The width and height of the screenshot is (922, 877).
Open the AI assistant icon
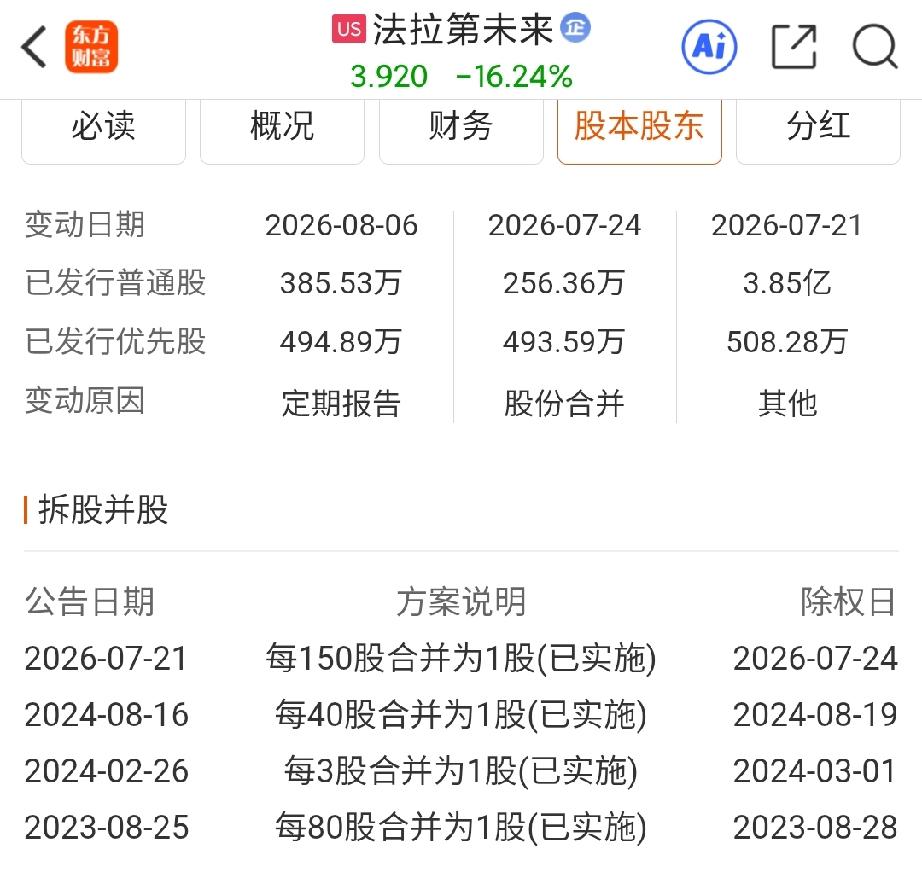[709, 46]
